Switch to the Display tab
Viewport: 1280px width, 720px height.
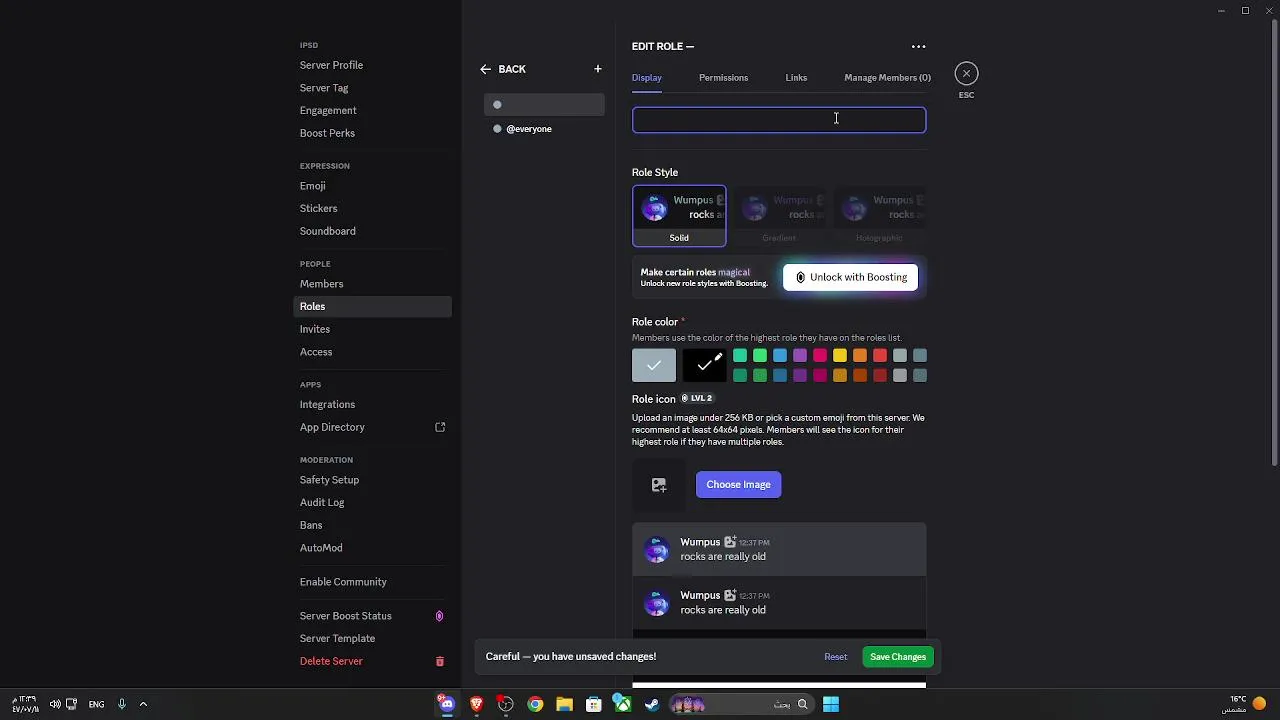(x=647, y=77)
